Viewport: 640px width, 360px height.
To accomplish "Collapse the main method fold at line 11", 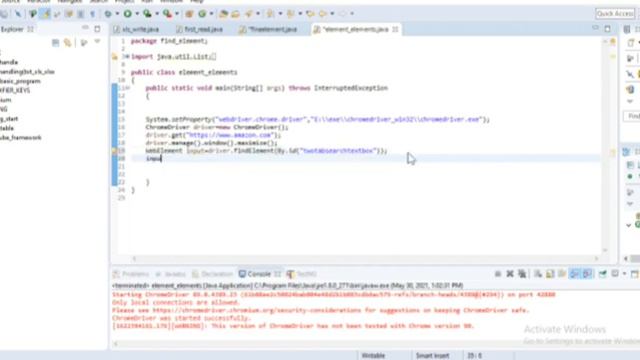I will [128, 88].
